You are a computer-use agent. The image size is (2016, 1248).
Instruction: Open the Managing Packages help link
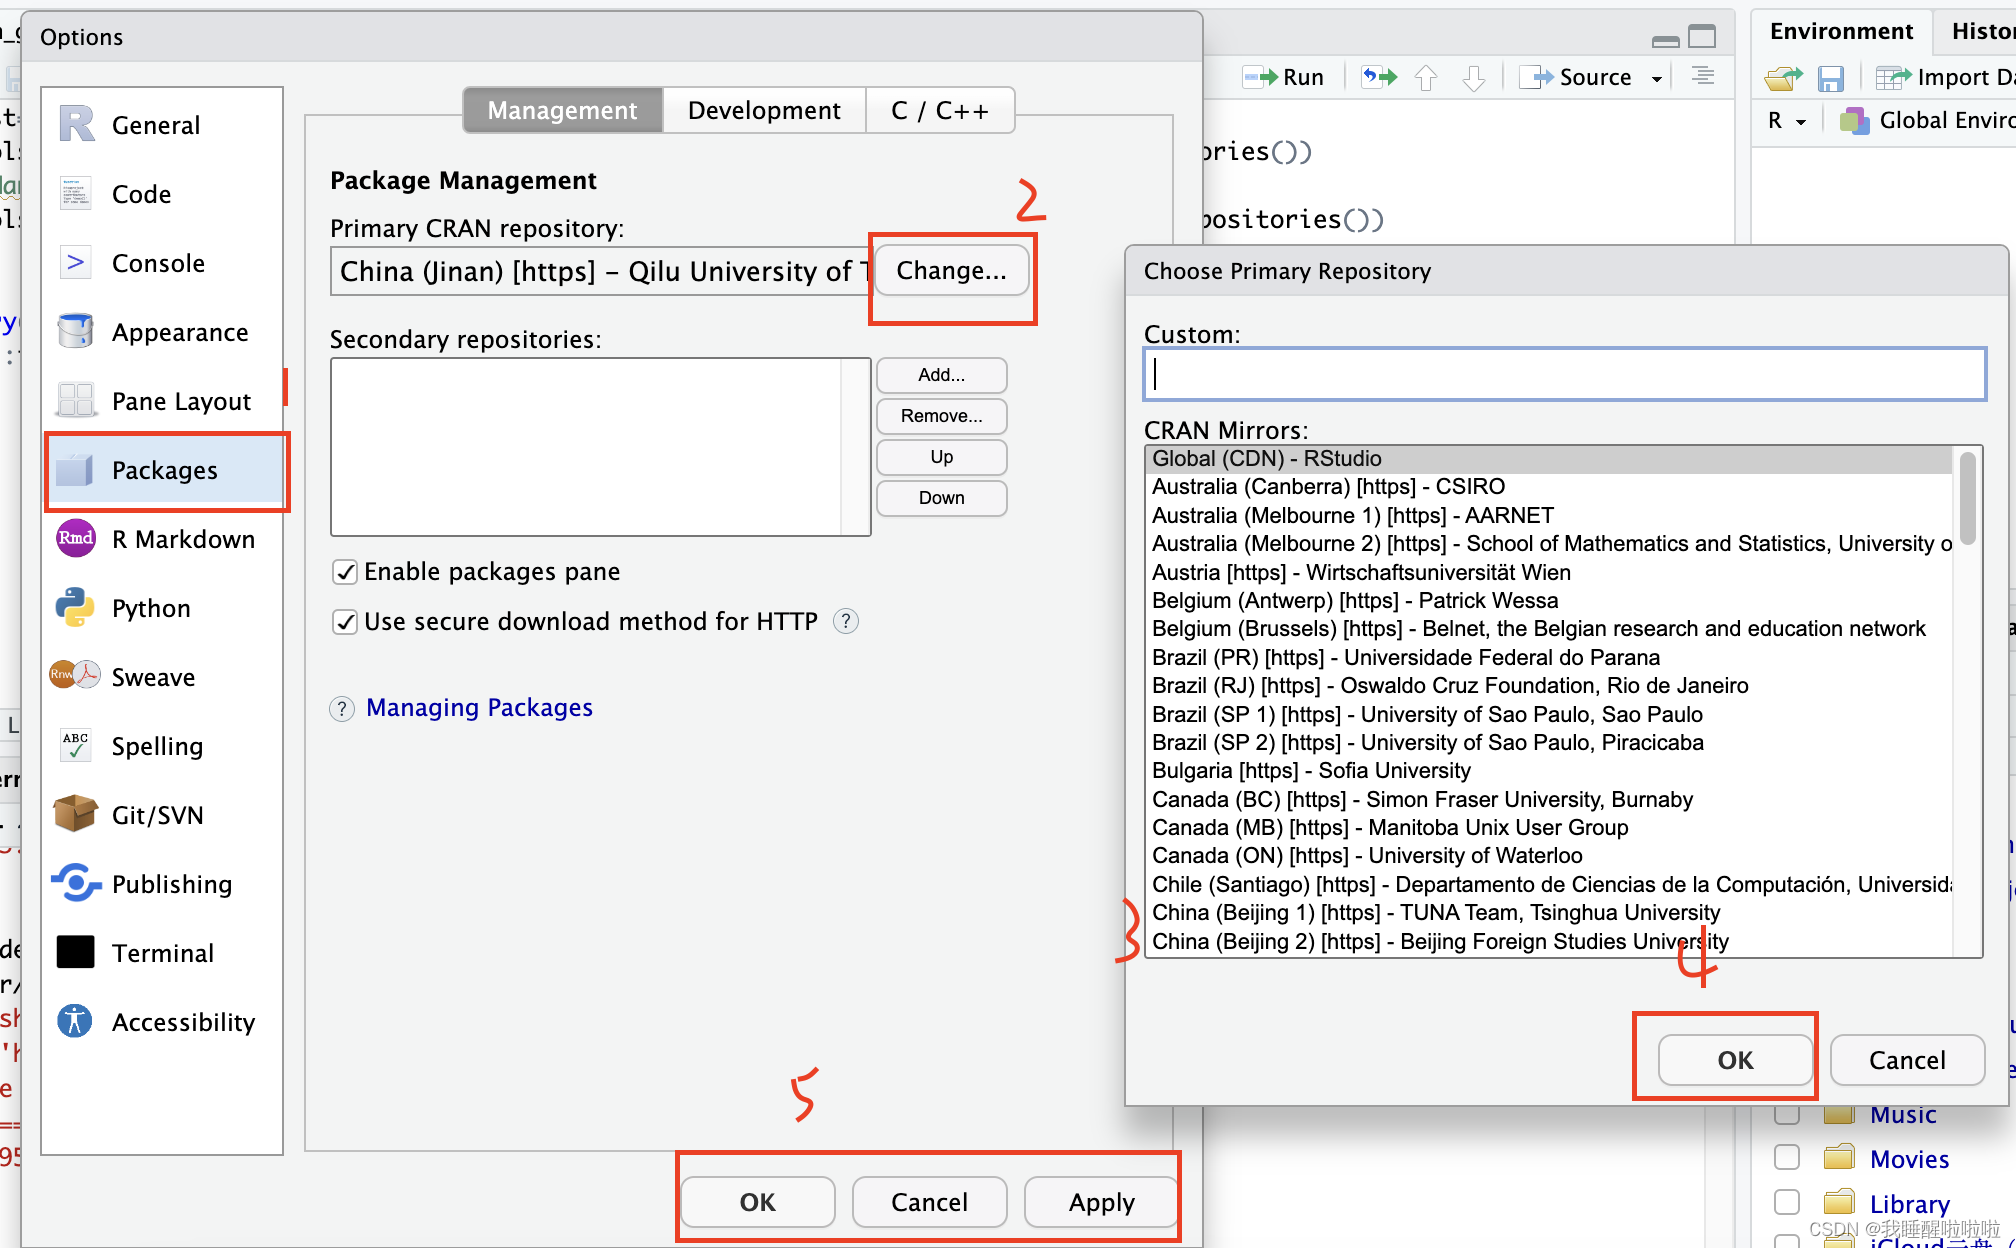click(479, 707)
